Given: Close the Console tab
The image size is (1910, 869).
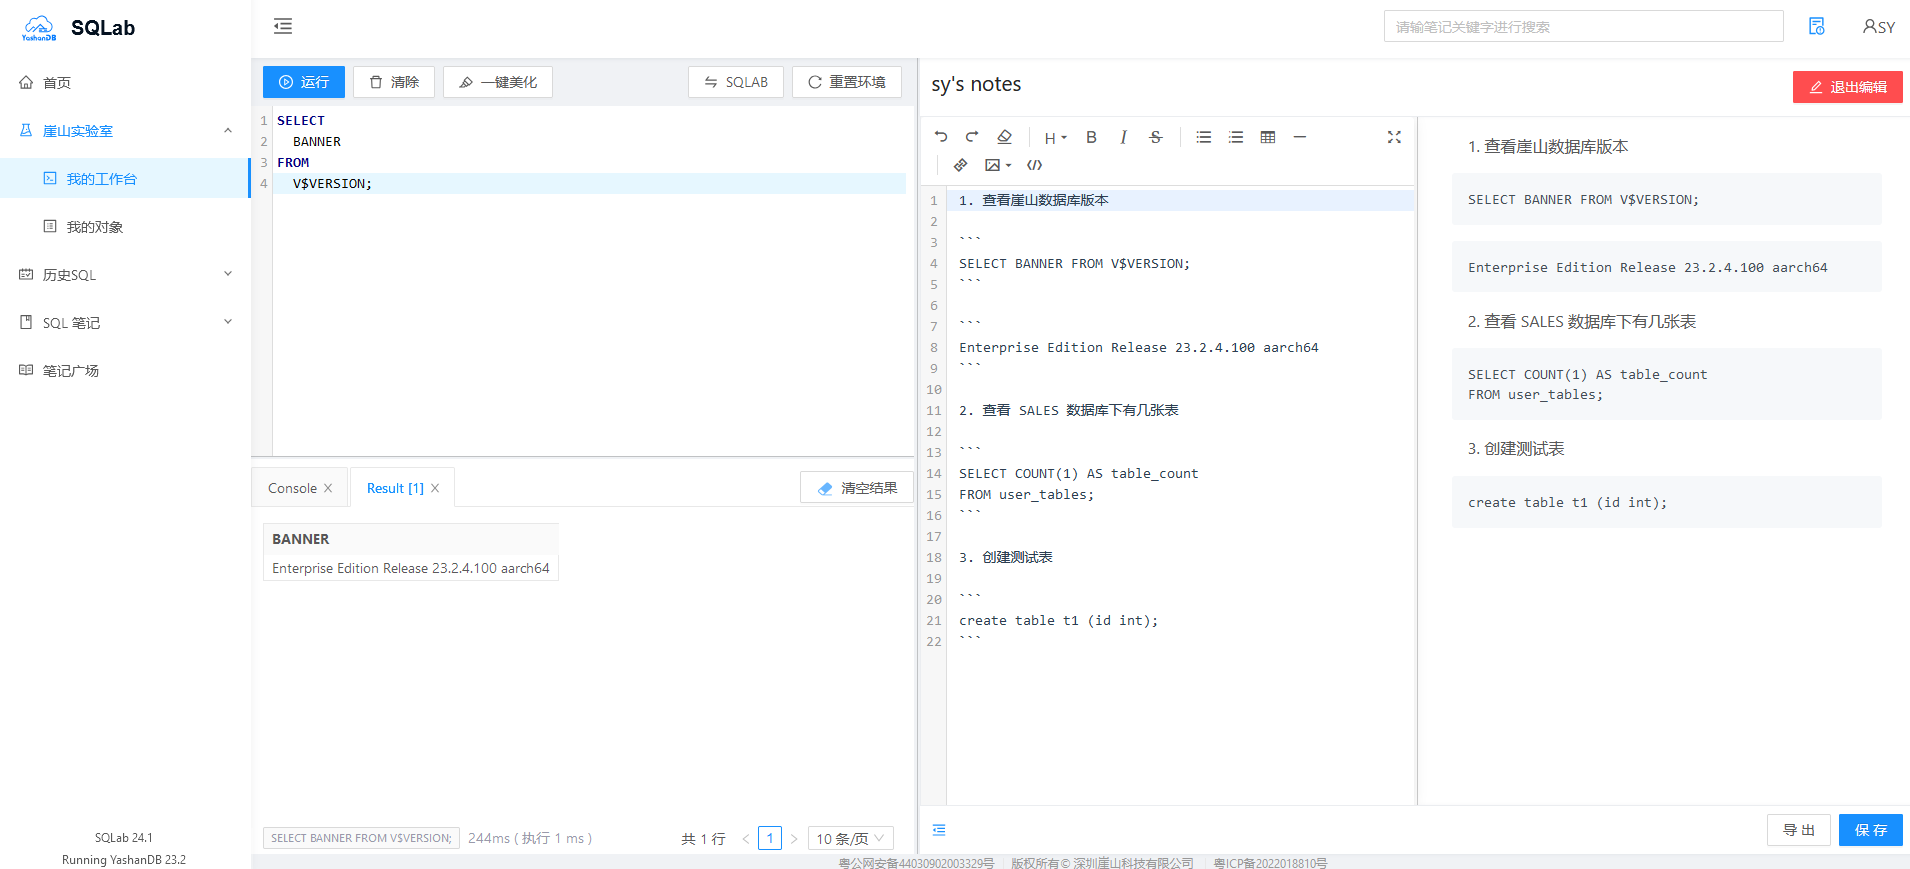Looking at the screenshot, I should pos(328,488).
